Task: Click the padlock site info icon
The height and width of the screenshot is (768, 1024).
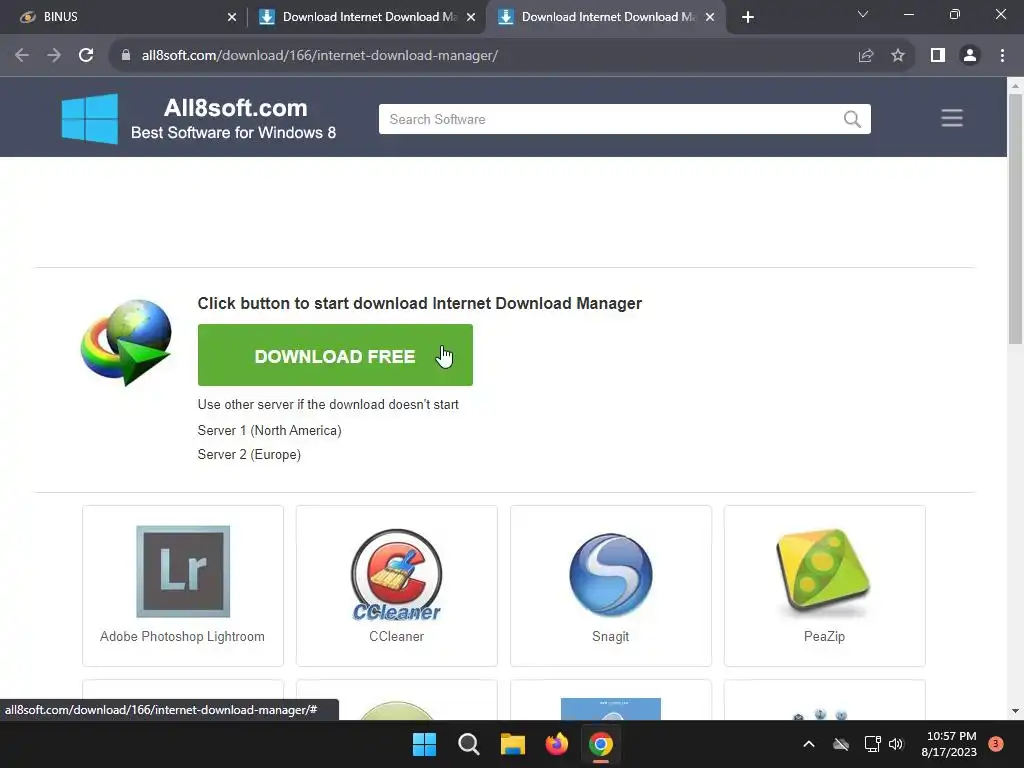Action: (x=126, y=56)
